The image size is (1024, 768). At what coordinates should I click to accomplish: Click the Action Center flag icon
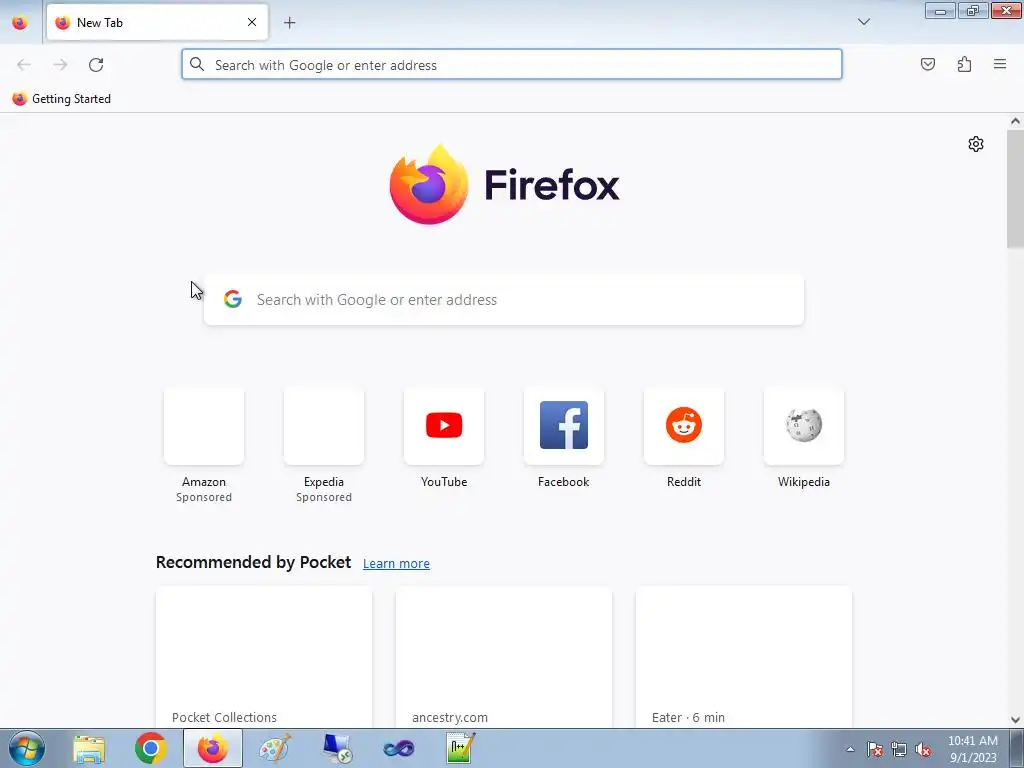tap(875, 749)
